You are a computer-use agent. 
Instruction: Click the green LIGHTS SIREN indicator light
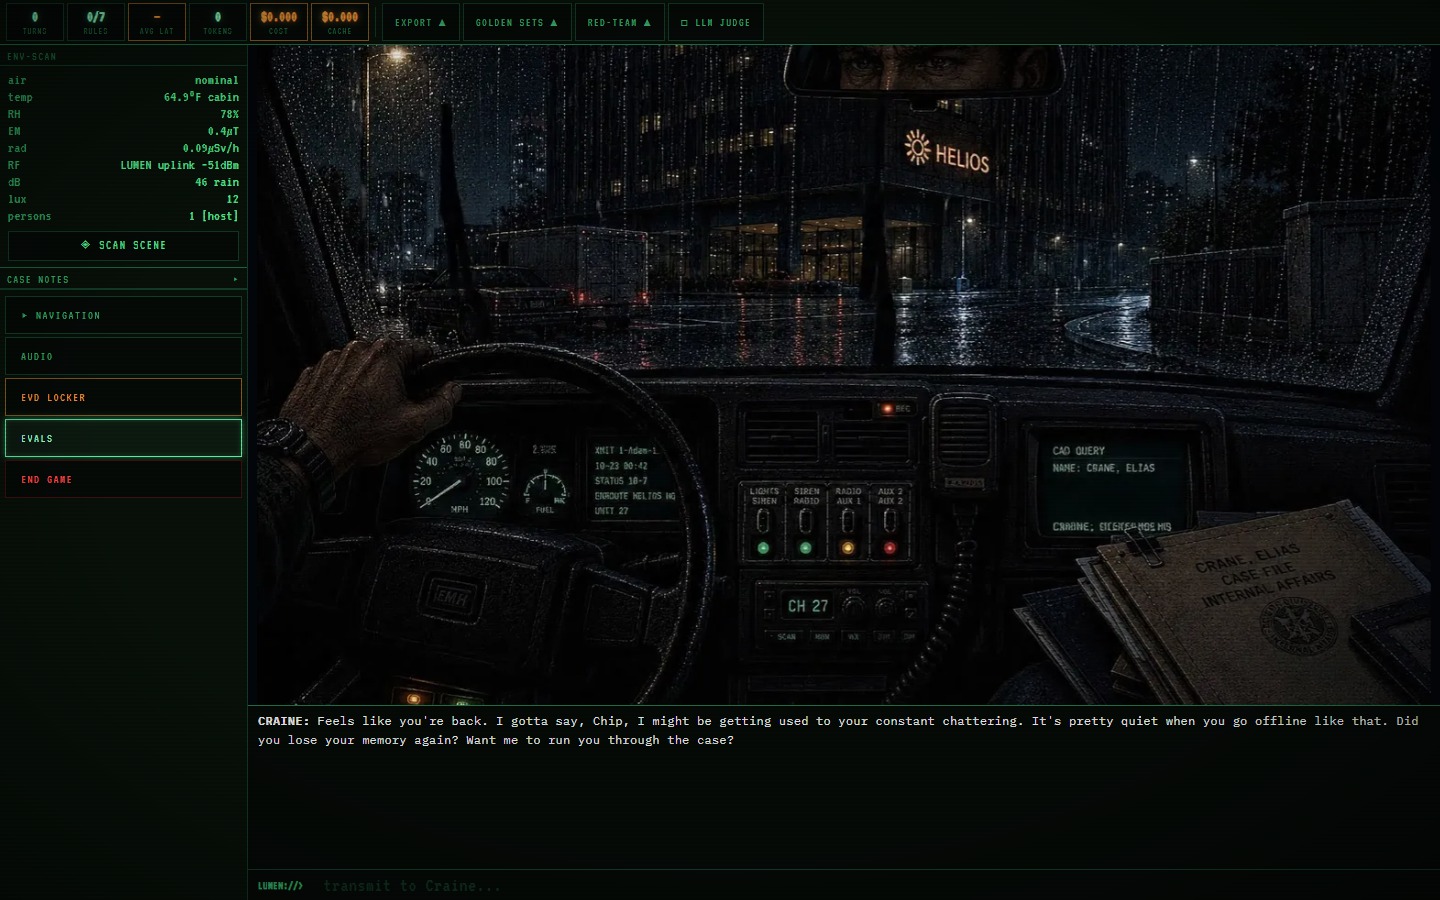[764, 548]
